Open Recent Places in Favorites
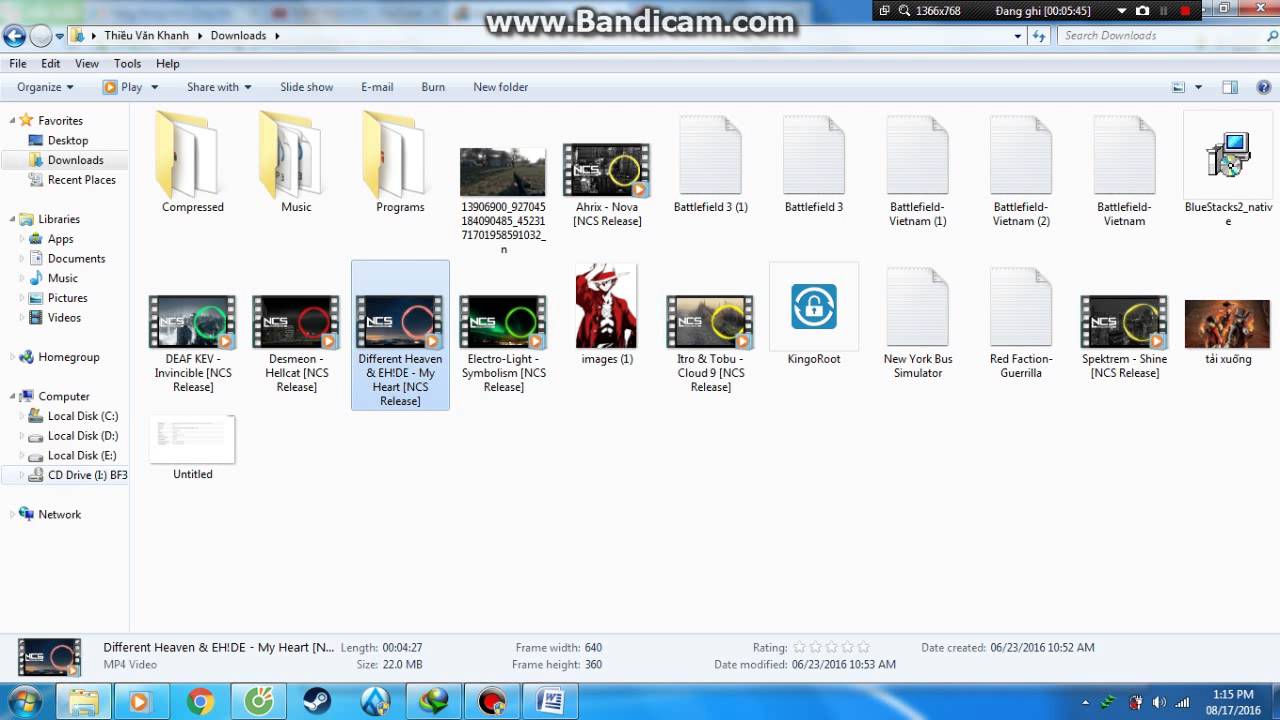Viewport: 1280px width, 720px height. coord(81,180)
